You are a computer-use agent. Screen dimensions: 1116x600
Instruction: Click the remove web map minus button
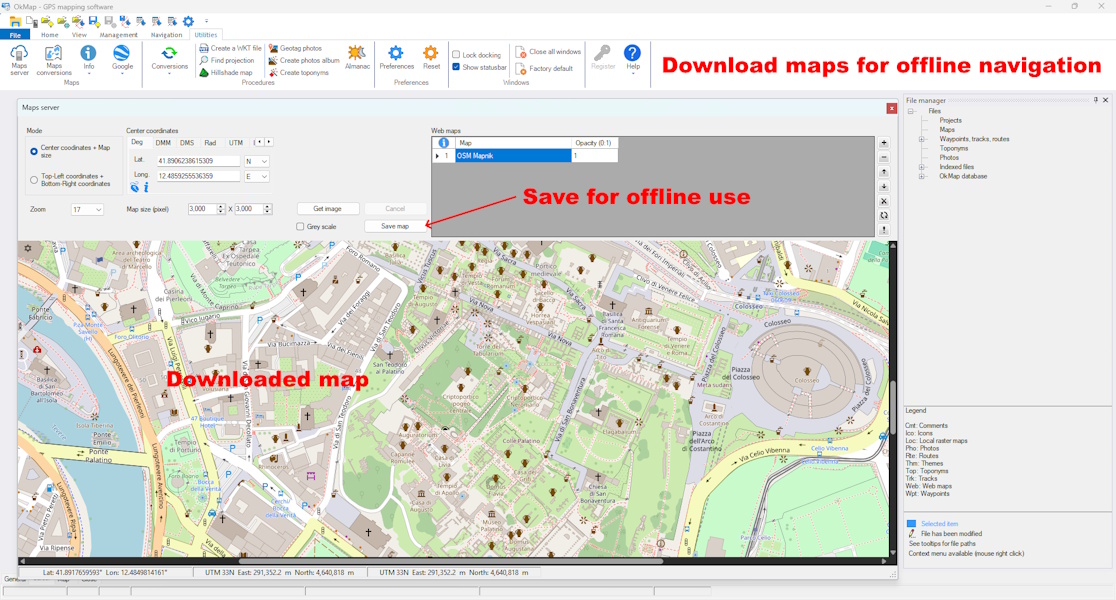[x=884, y=157]
